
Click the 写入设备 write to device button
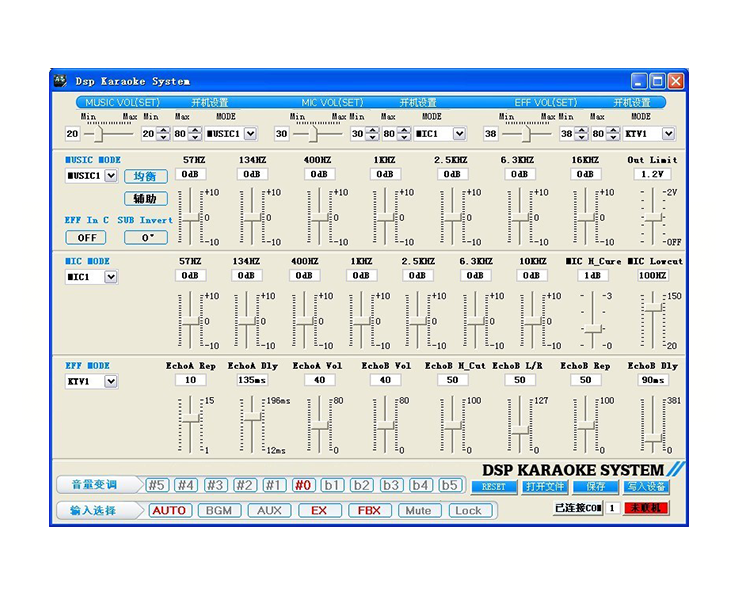pyautogui.click(x=647, y=487)
